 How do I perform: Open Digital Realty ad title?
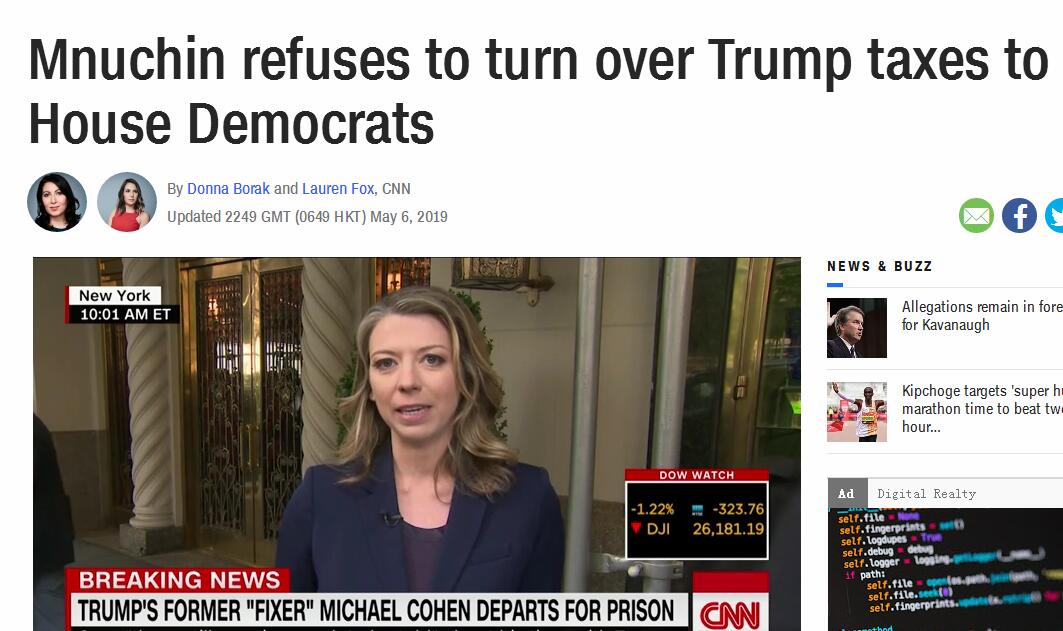926,493
